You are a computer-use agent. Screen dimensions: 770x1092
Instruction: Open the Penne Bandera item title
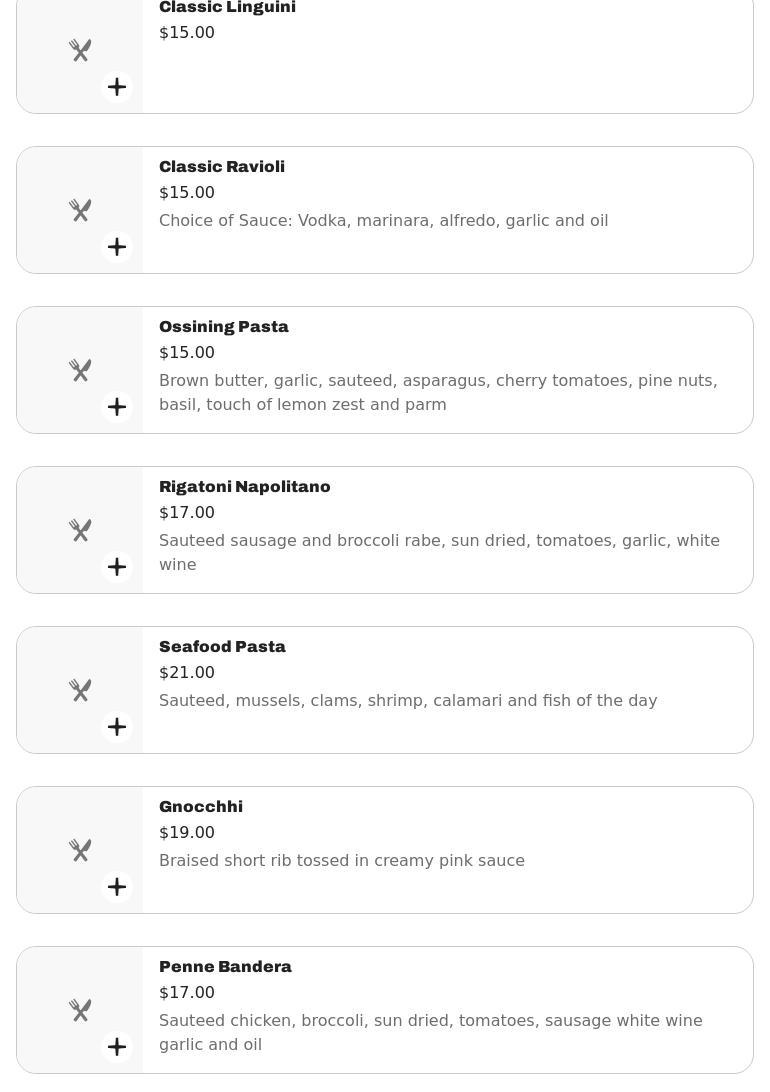click(225, 967)
